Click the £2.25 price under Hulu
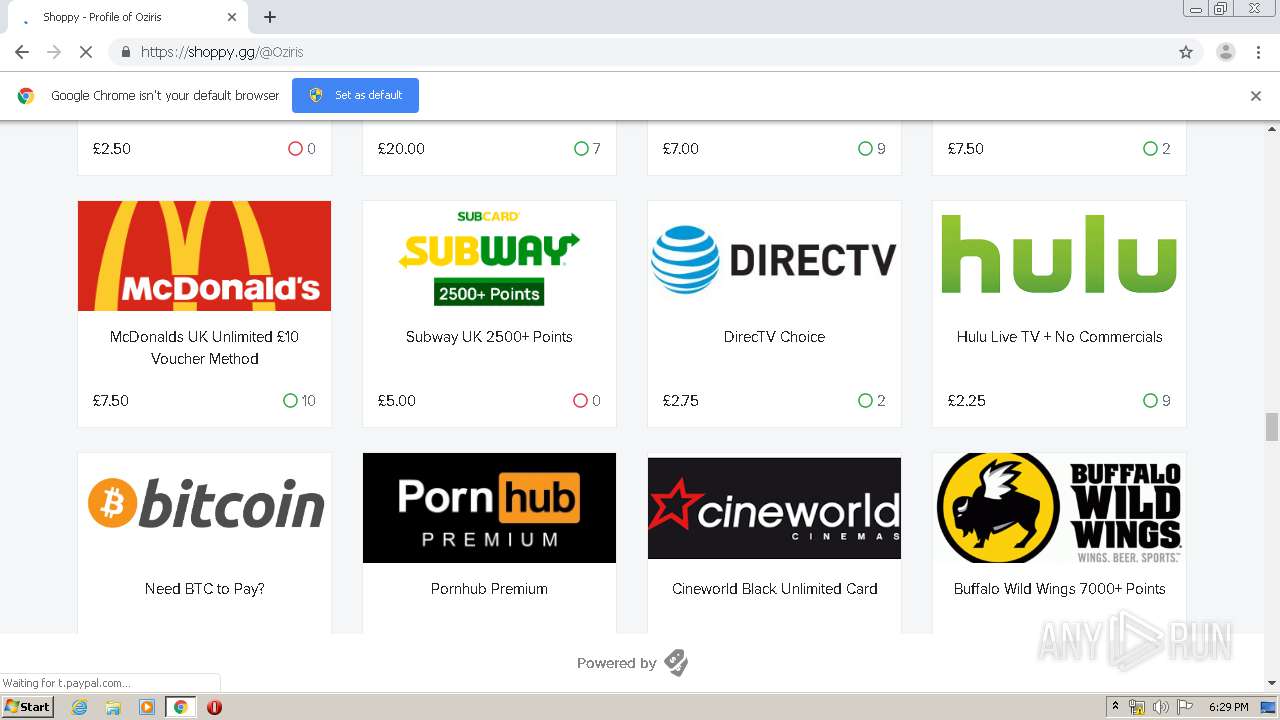Image resolution: width=1280 pixels, height=720 pixels. tap(966, 401)
